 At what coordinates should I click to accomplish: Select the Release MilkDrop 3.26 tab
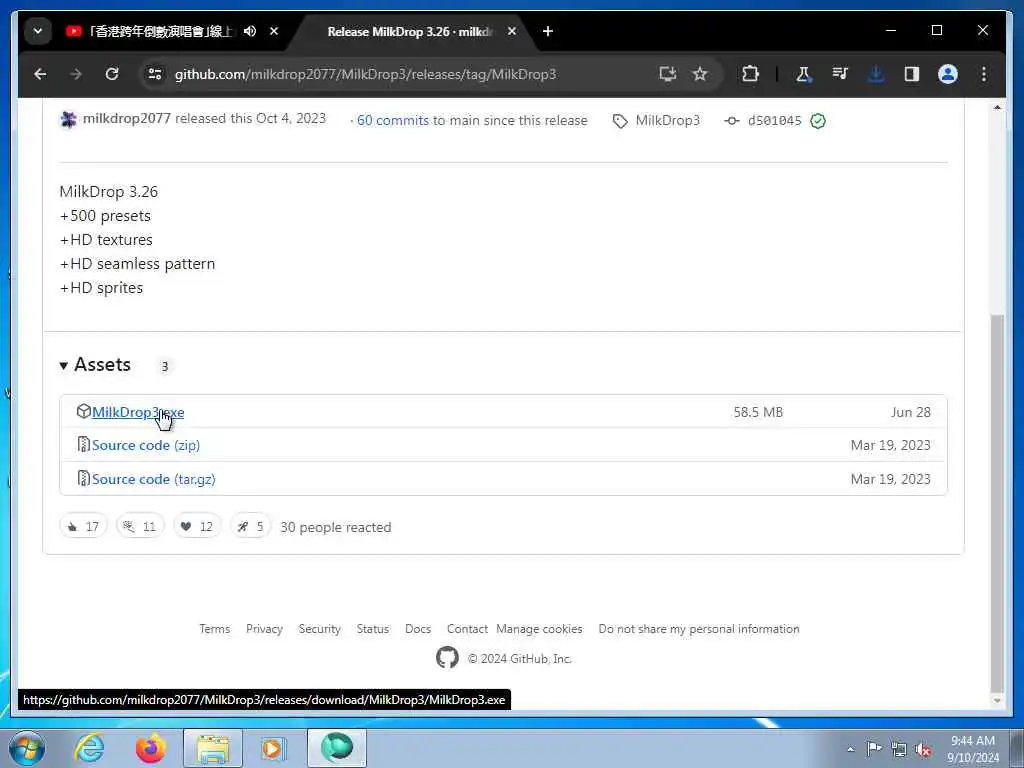pyautogui.click(x=409, y=31)
